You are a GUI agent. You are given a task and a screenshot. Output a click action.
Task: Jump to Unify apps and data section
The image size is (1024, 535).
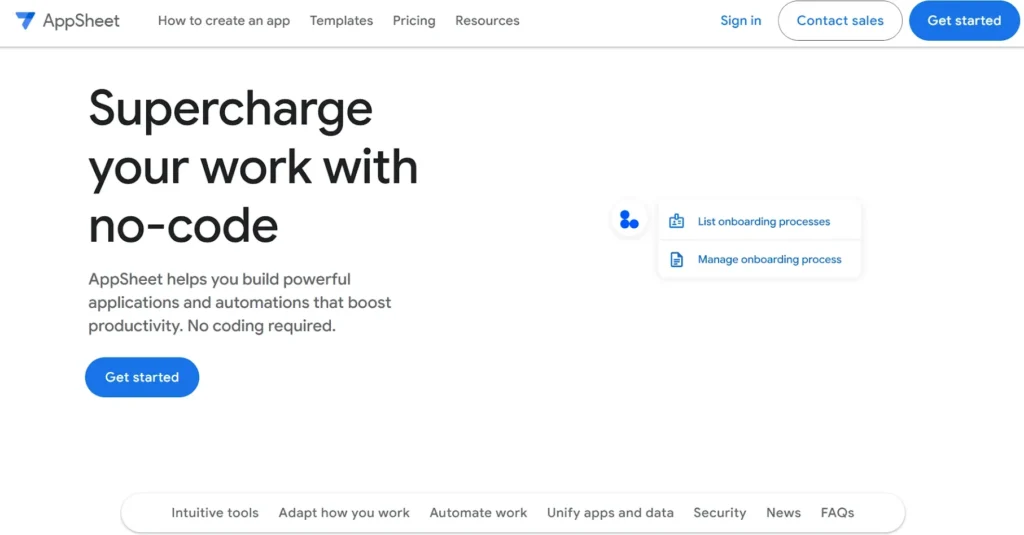[610, 513]
